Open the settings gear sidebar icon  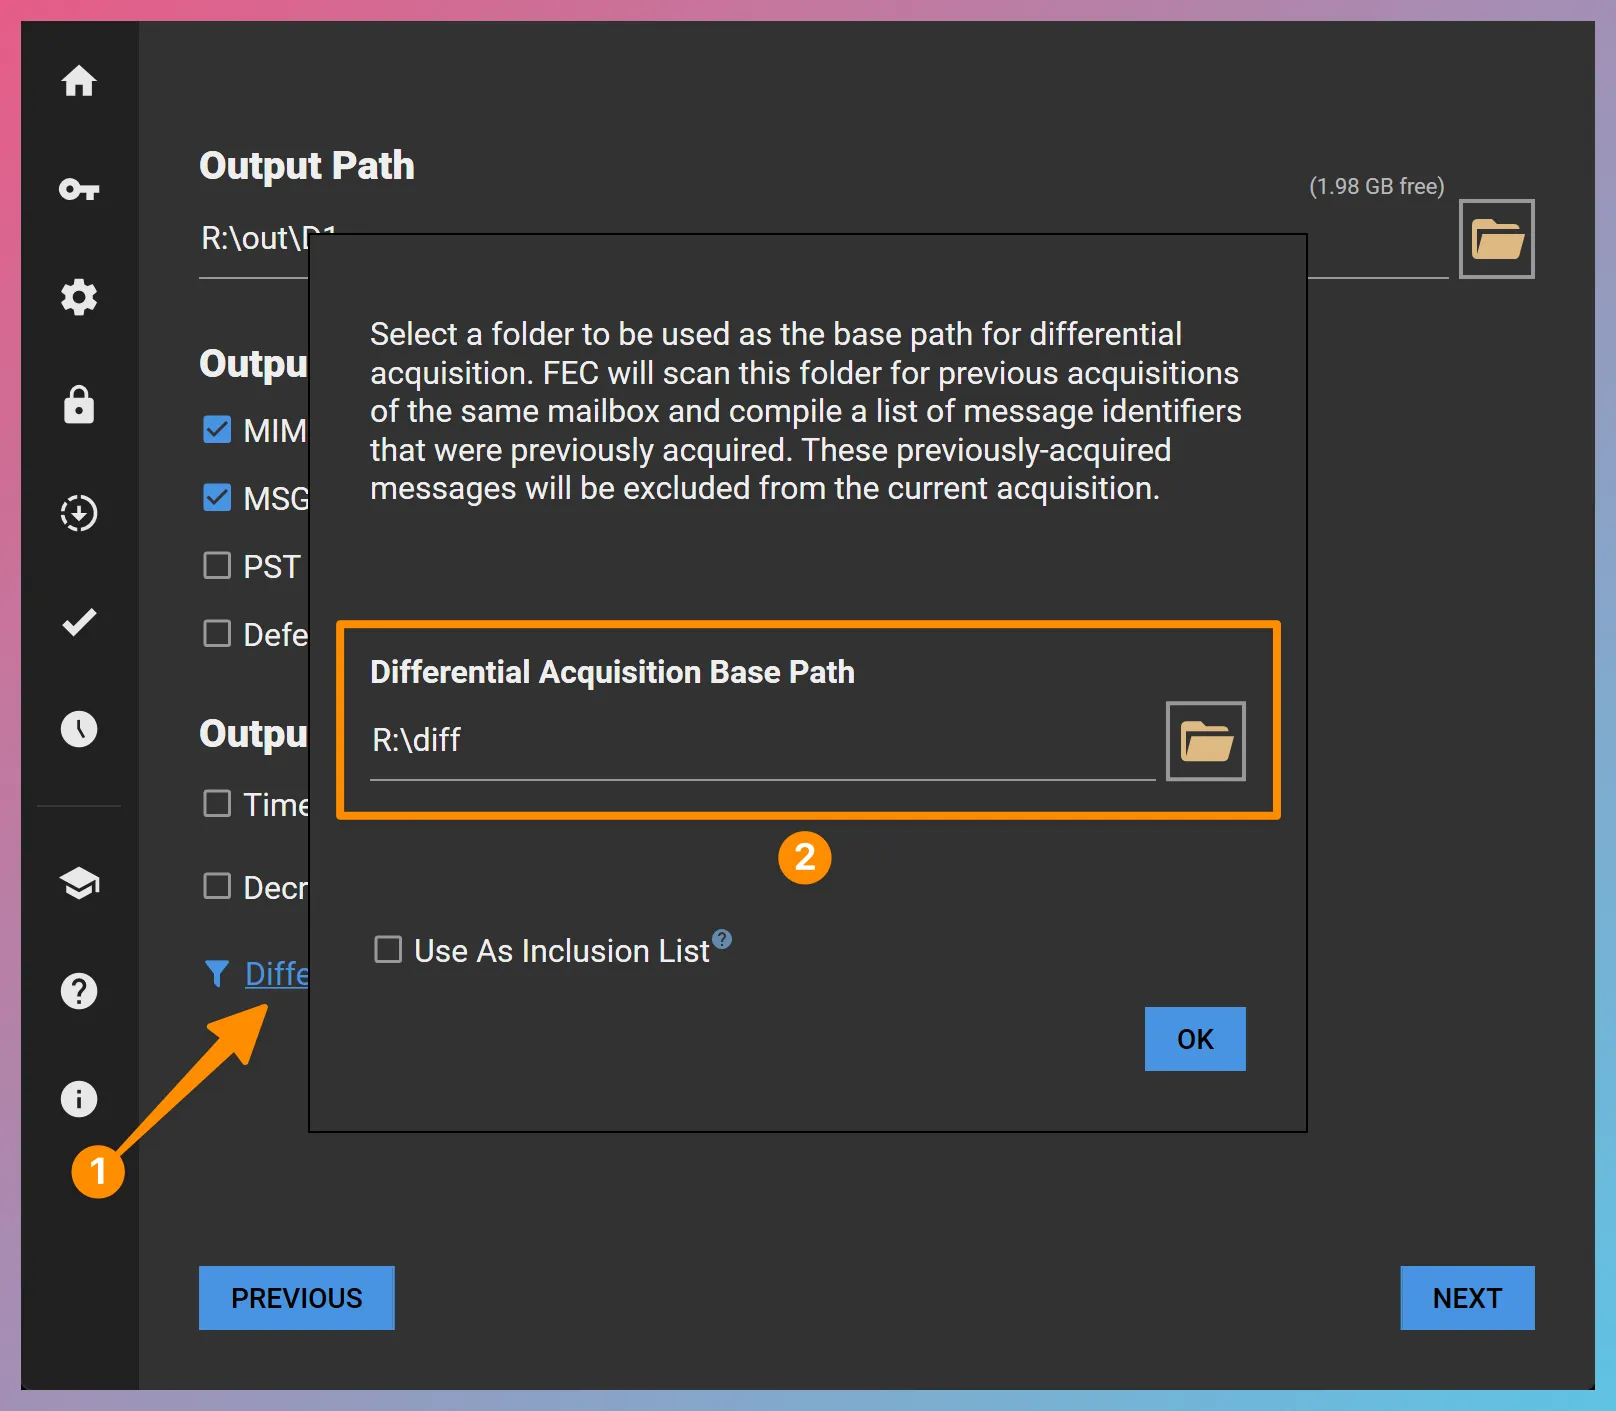pos(79,297)
